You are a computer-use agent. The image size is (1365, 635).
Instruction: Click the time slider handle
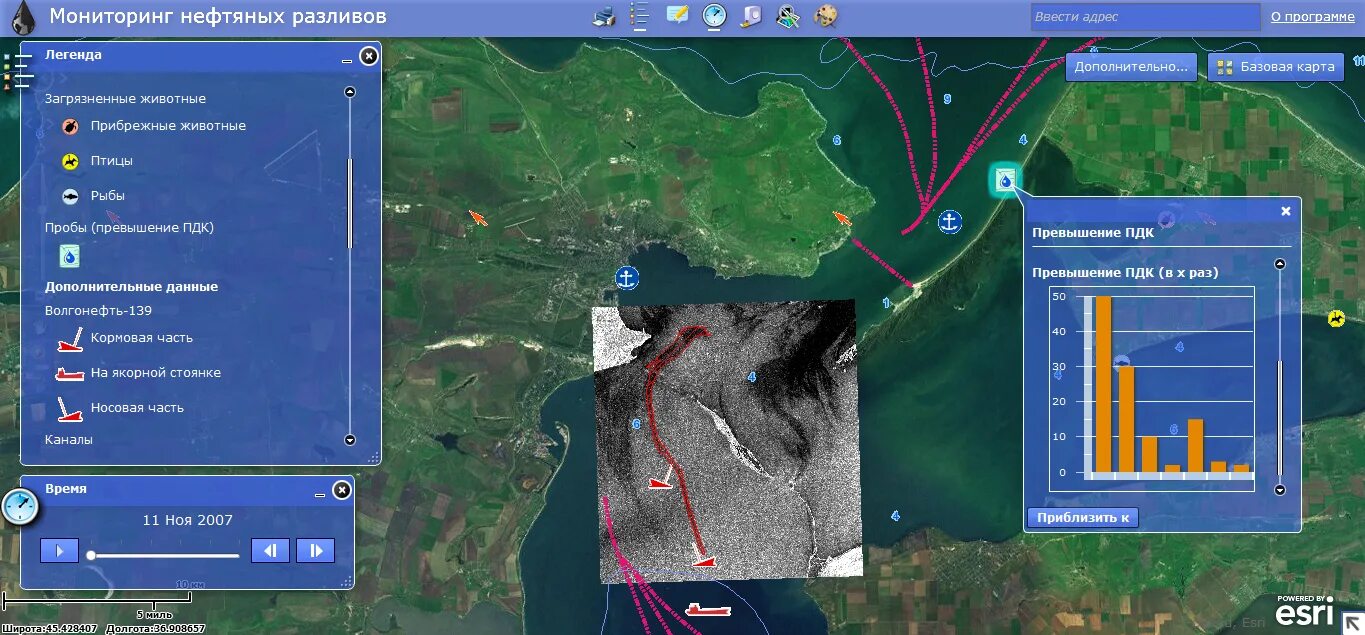coord(91,555)
